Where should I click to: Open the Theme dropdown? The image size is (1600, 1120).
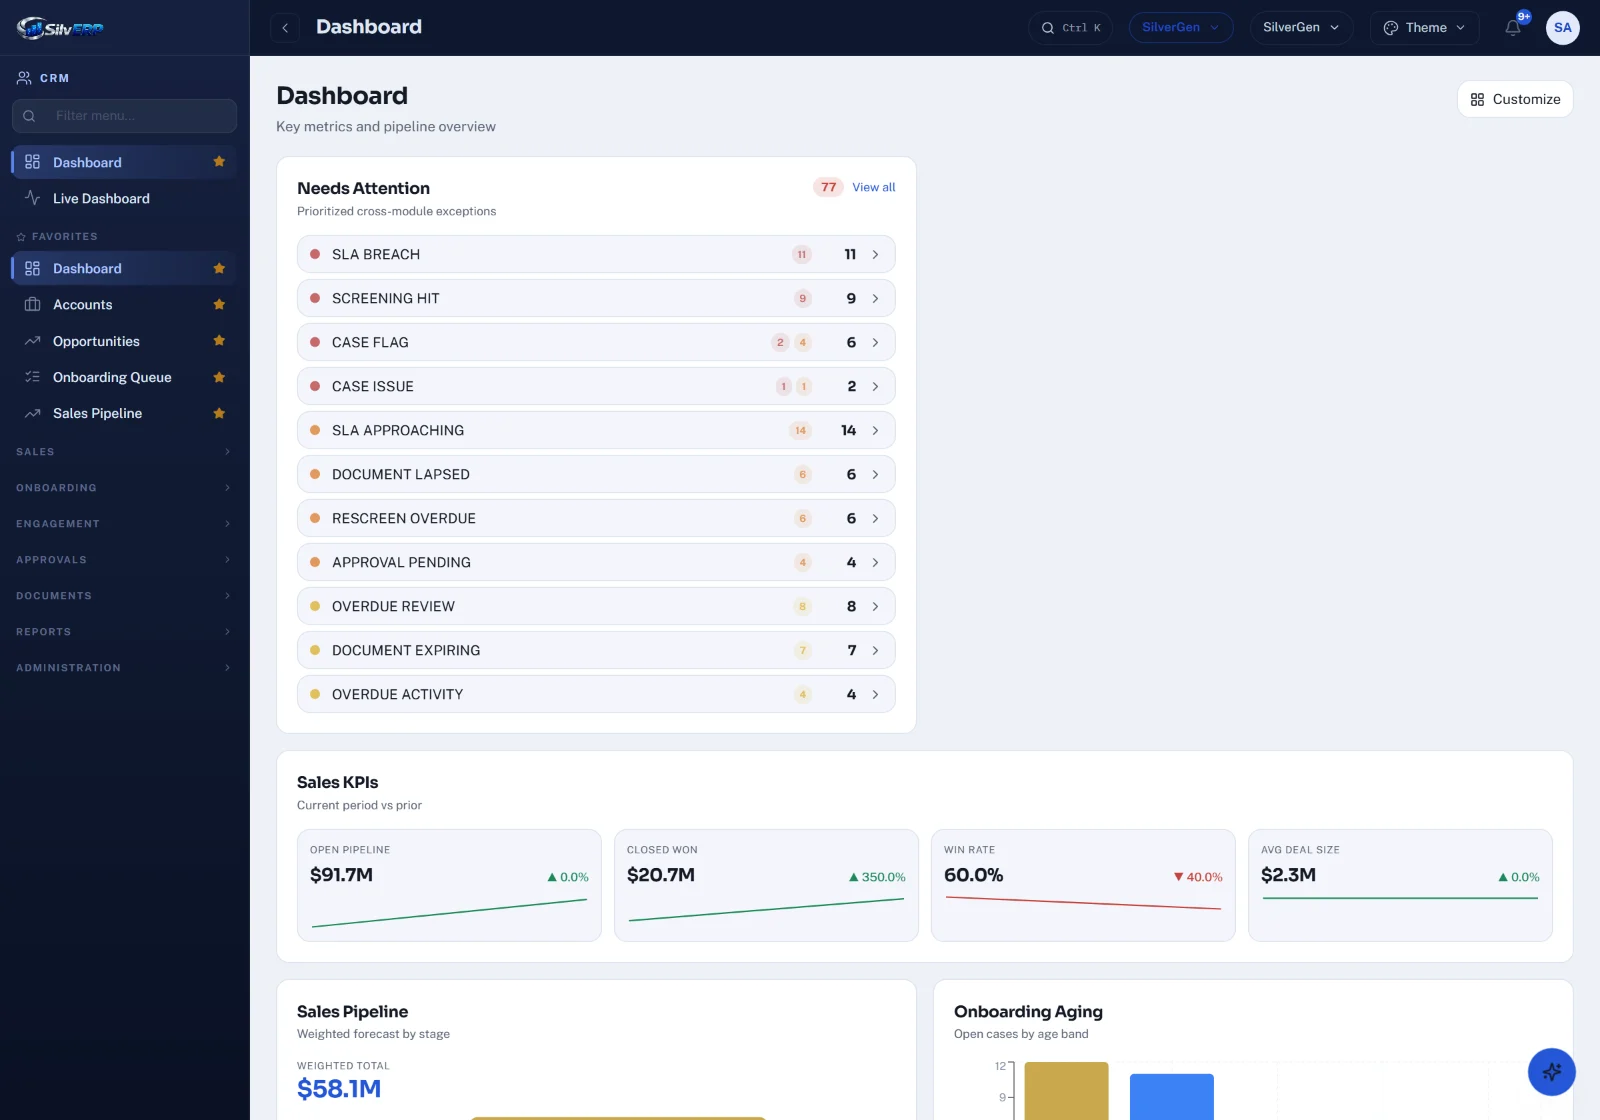(1424, 28)
